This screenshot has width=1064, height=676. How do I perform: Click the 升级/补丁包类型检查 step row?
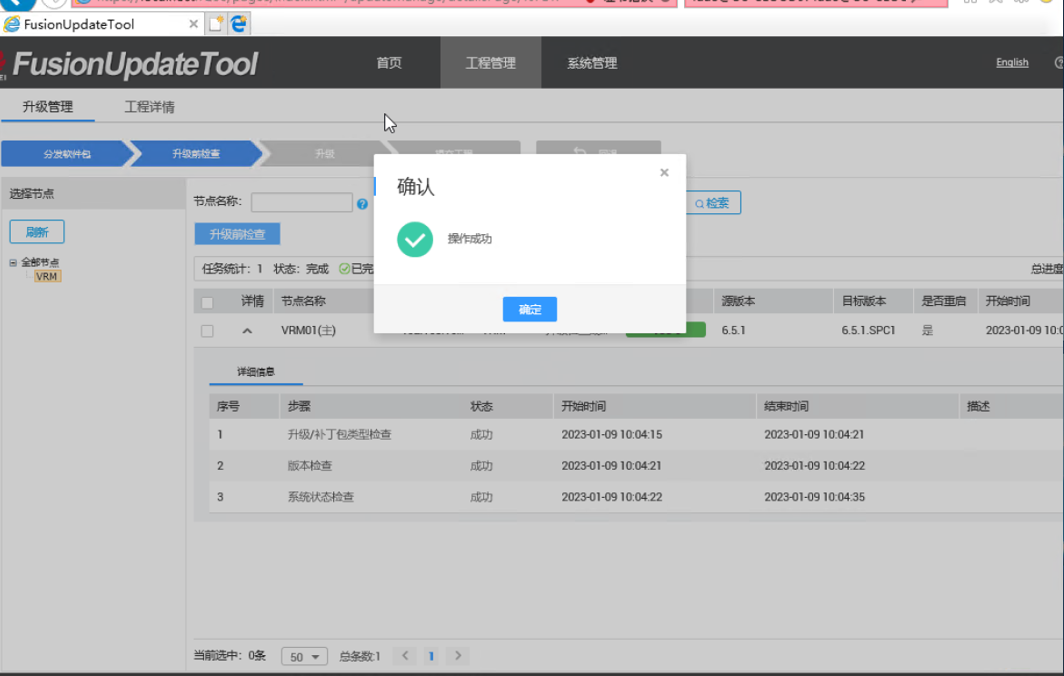[636, 434]
